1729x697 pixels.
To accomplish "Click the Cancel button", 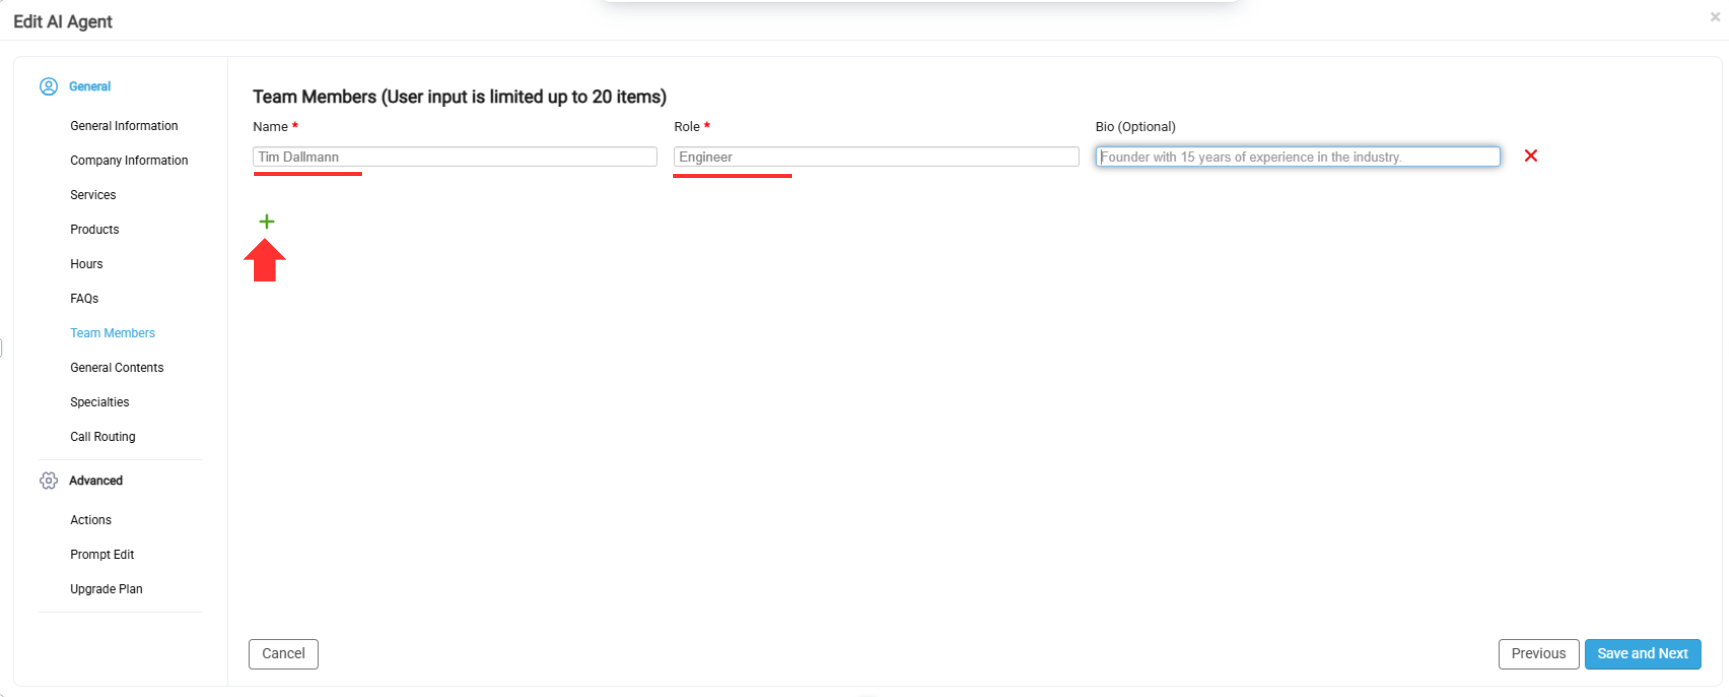I will pos(283,654).
